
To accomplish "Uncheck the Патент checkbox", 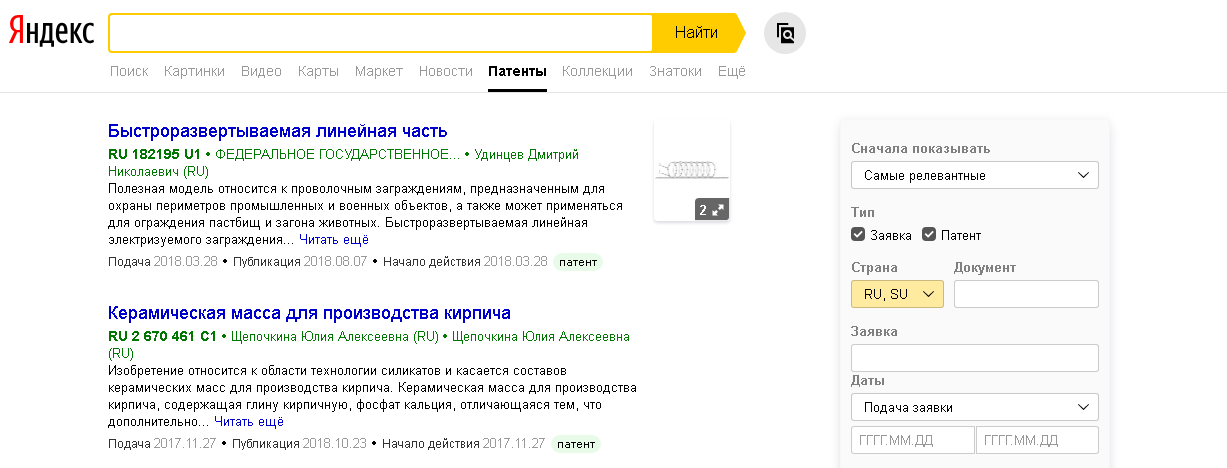I will tap(929, 235).
